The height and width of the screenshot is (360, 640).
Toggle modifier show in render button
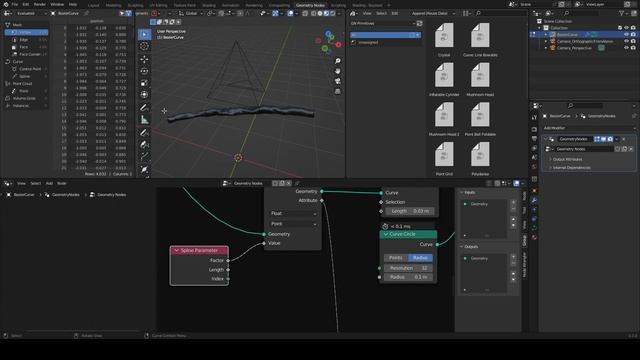point(610,139)
